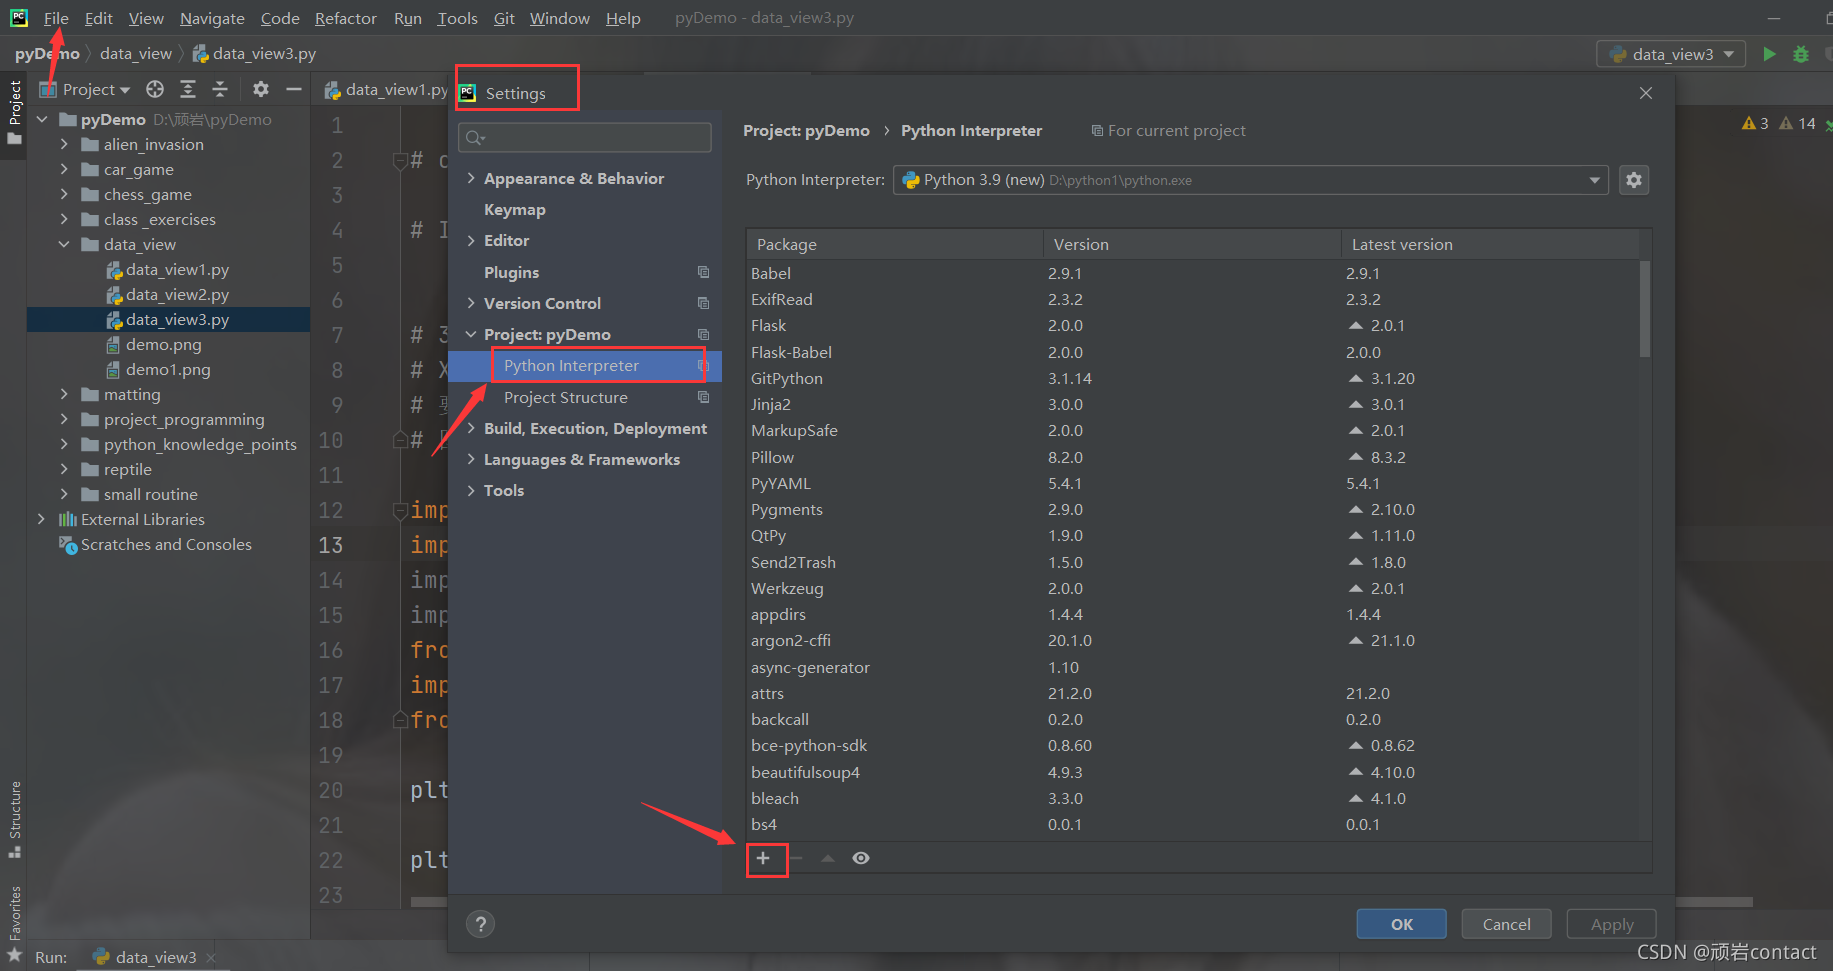The width and height of the screenshot is (1833, 971).
Task: Click Python Interpreter breadcrumb in Settings
Action: [971, 130]
